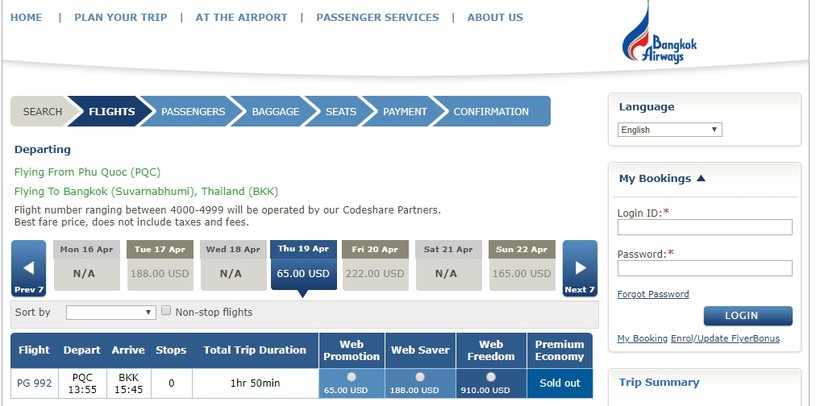Screen dimensions: 820x406
Task: Select Web Promotion 65.00 USD fare
Action: point(352,377)
